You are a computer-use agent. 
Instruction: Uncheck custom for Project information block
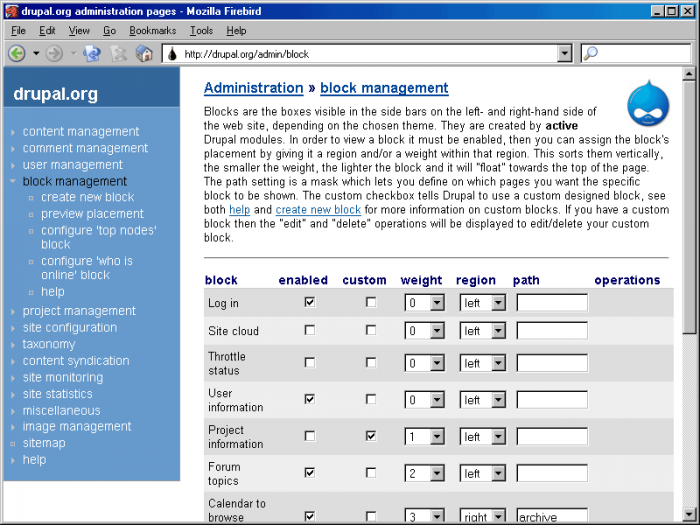371,436
